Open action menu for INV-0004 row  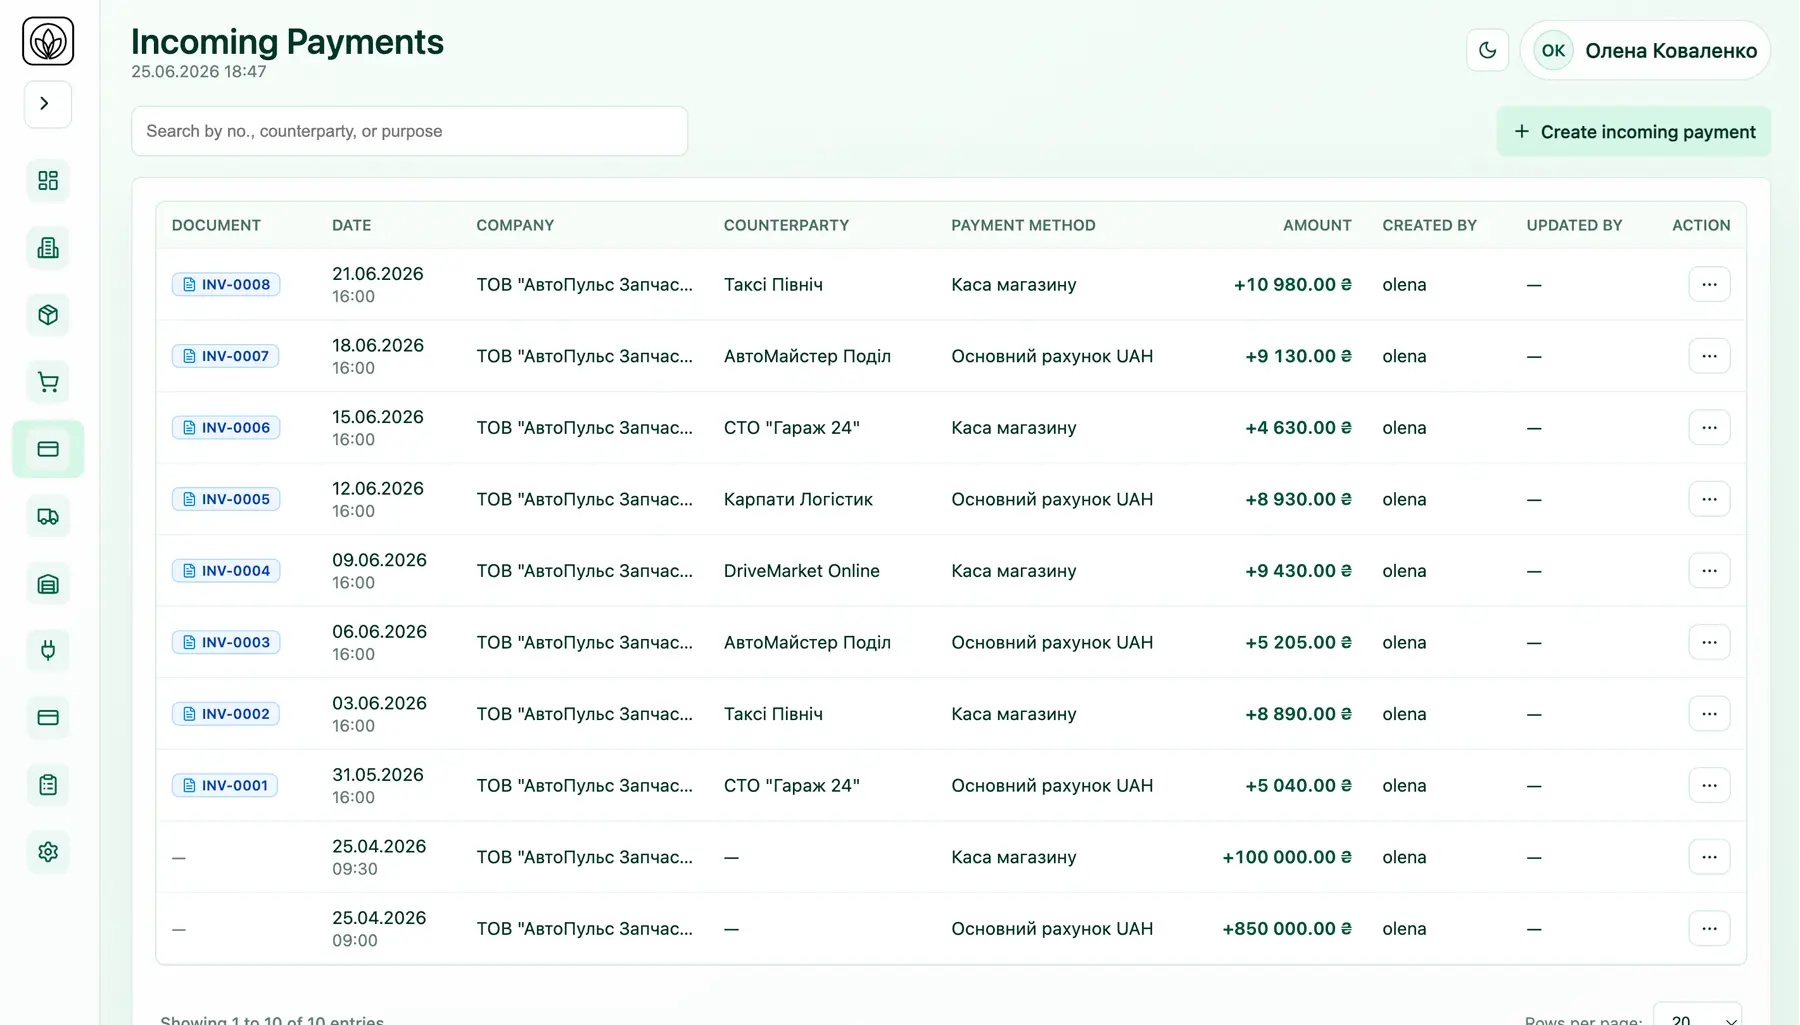(1709, 571)
